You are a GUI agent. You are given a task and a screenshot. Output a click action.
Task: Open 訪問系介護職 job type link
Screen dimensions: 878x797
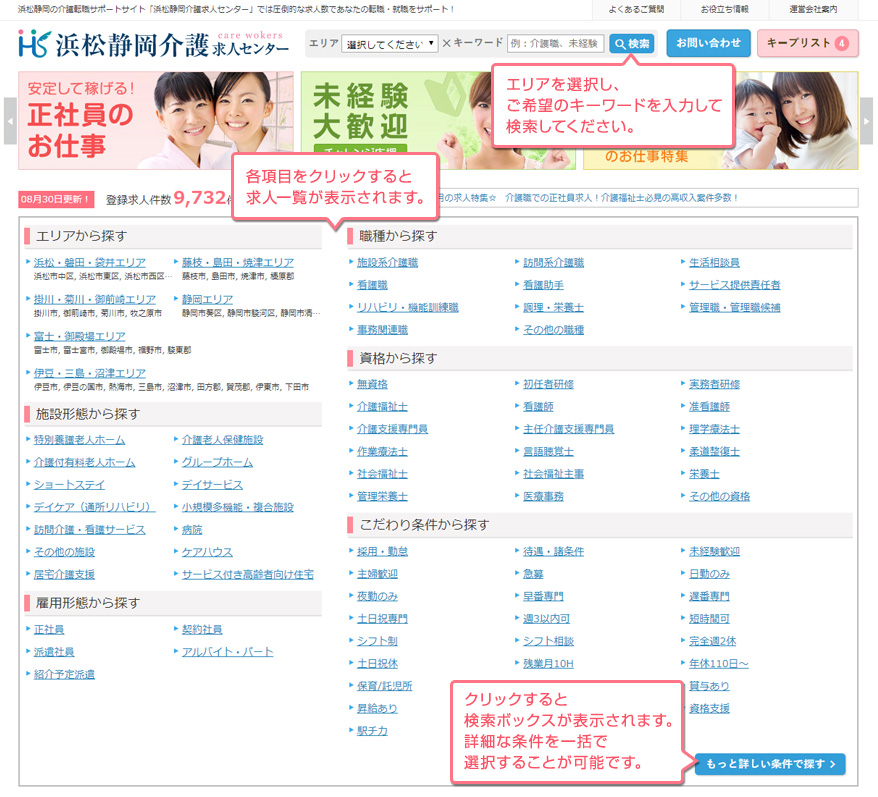[x=553, y=262]
